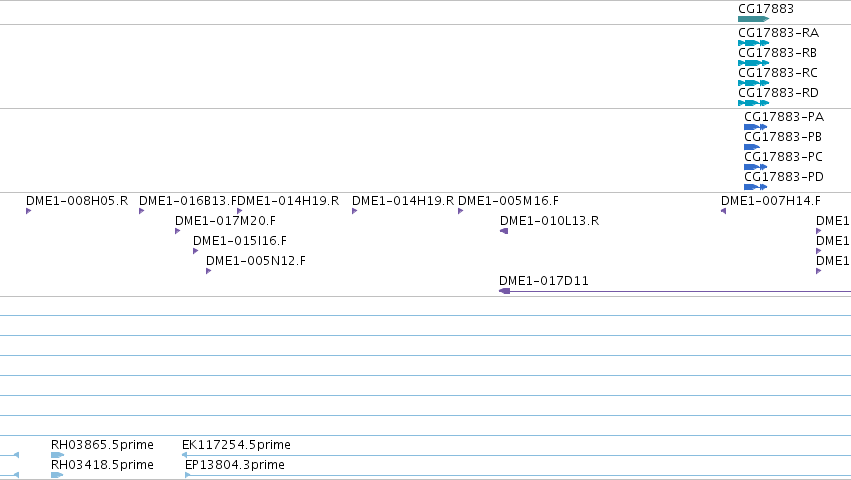The width and height of the screenshot is (851, 480).
Task: Select the DME1-008H05.R label
Action: [77, 201]
